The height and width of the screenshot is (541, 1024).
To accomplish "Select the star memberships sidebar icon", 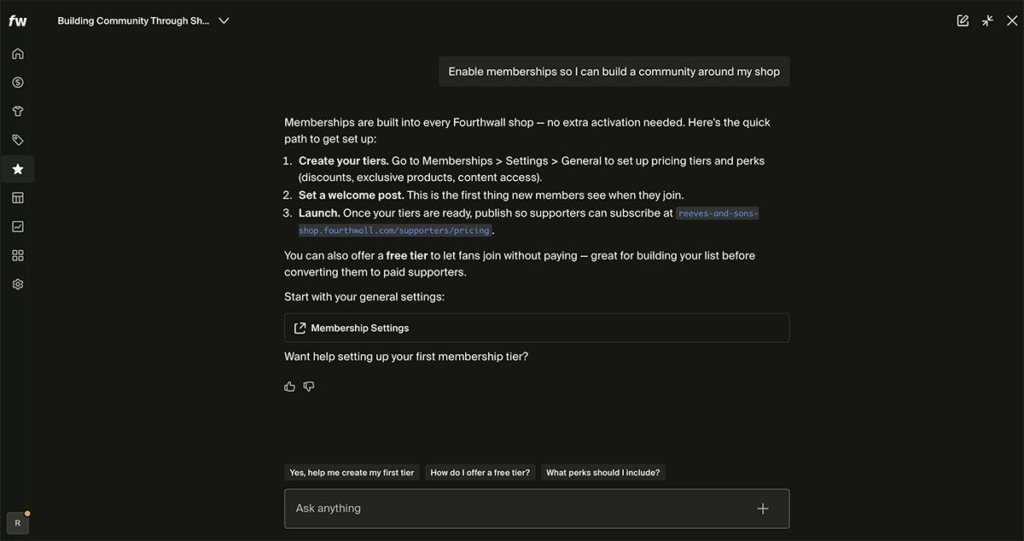I will click(x=18, y=169).
